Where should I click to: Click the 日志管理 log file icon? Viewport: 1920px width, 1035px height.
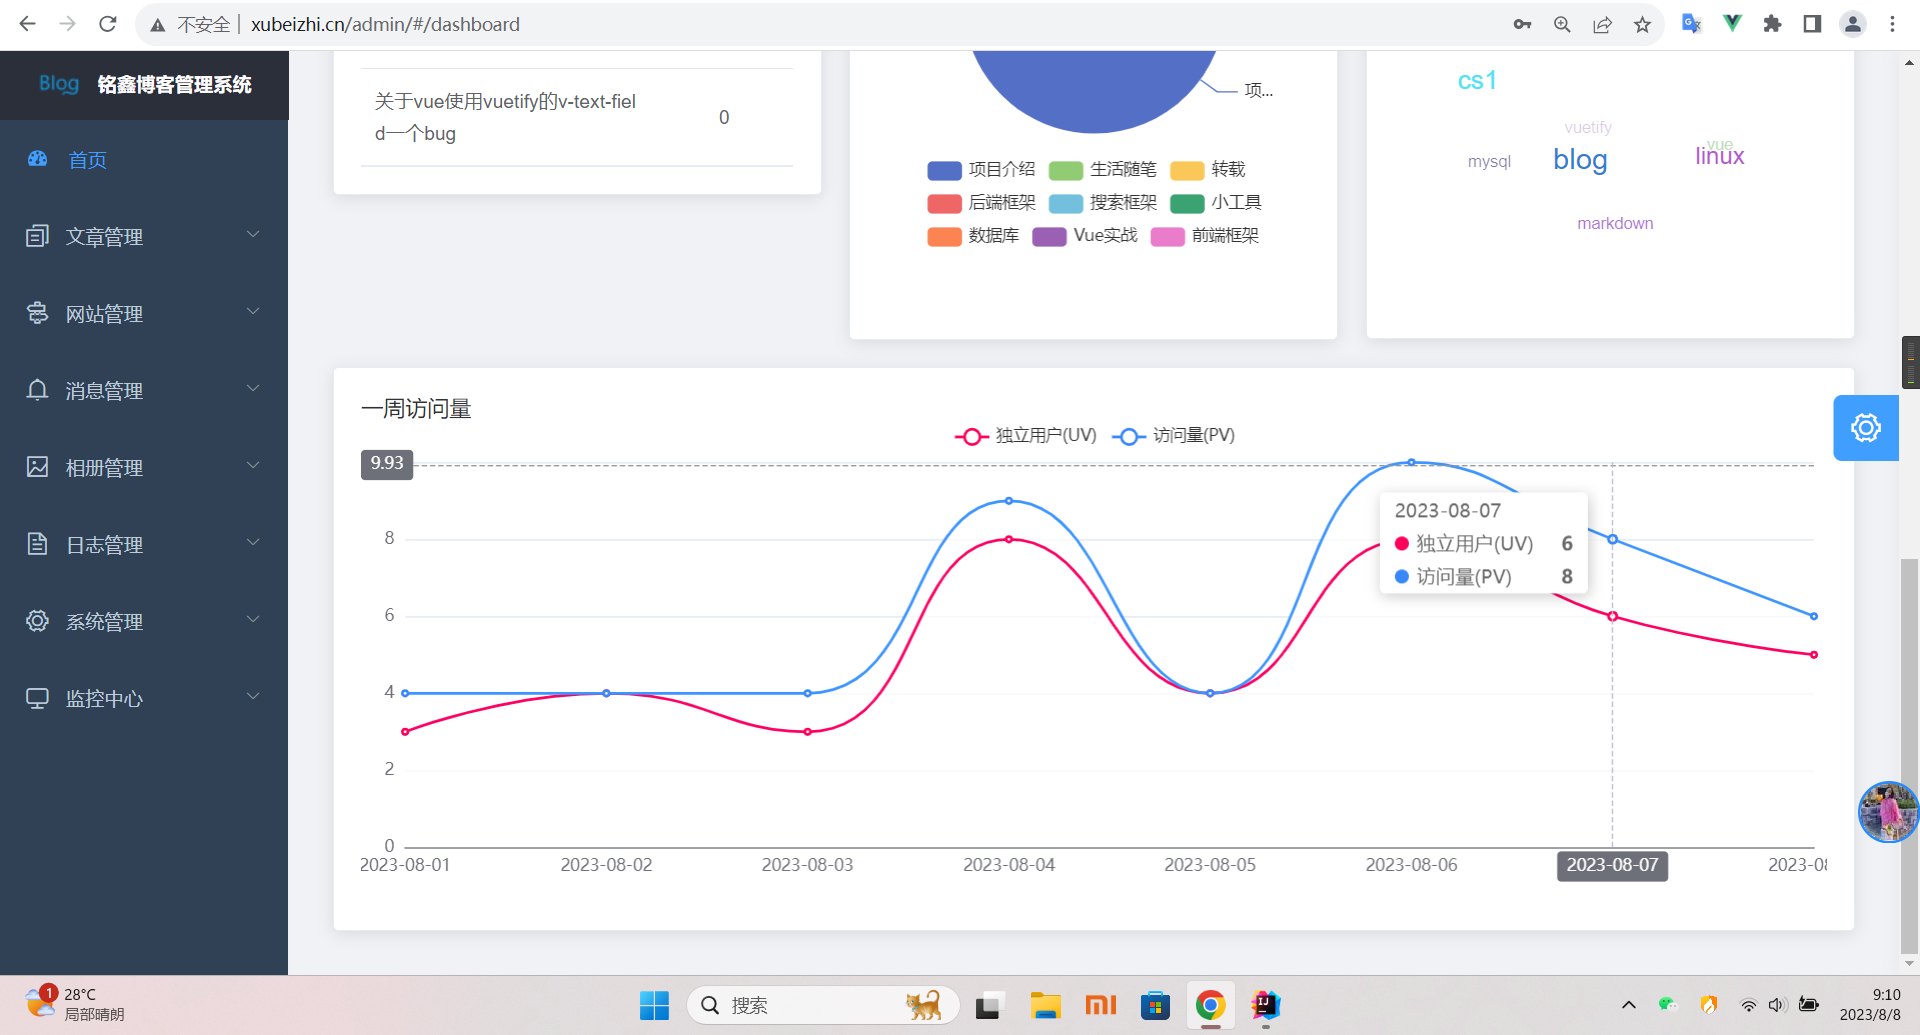(x=37, y=544)
